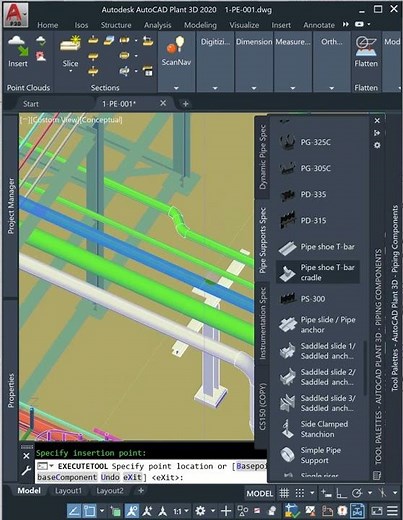This screenshot has height=520, width=403.
Task: Click tool palette auto-hide icon
Action: point(377,133)
